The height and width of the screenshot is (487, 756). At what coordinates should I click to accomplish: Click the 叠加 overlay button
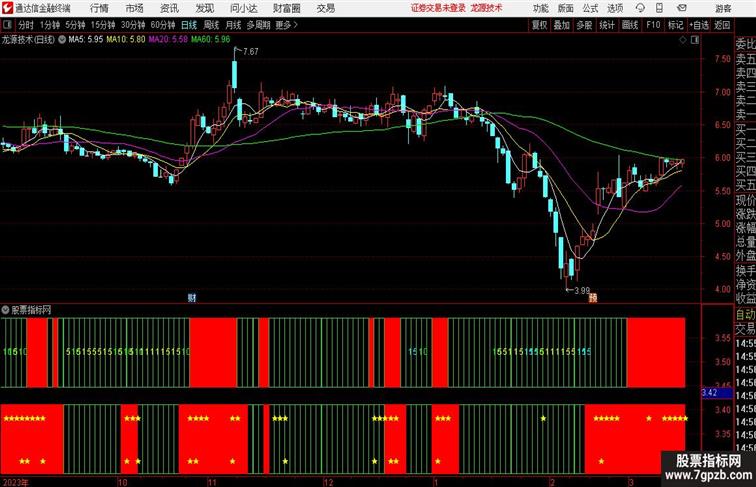562,25
